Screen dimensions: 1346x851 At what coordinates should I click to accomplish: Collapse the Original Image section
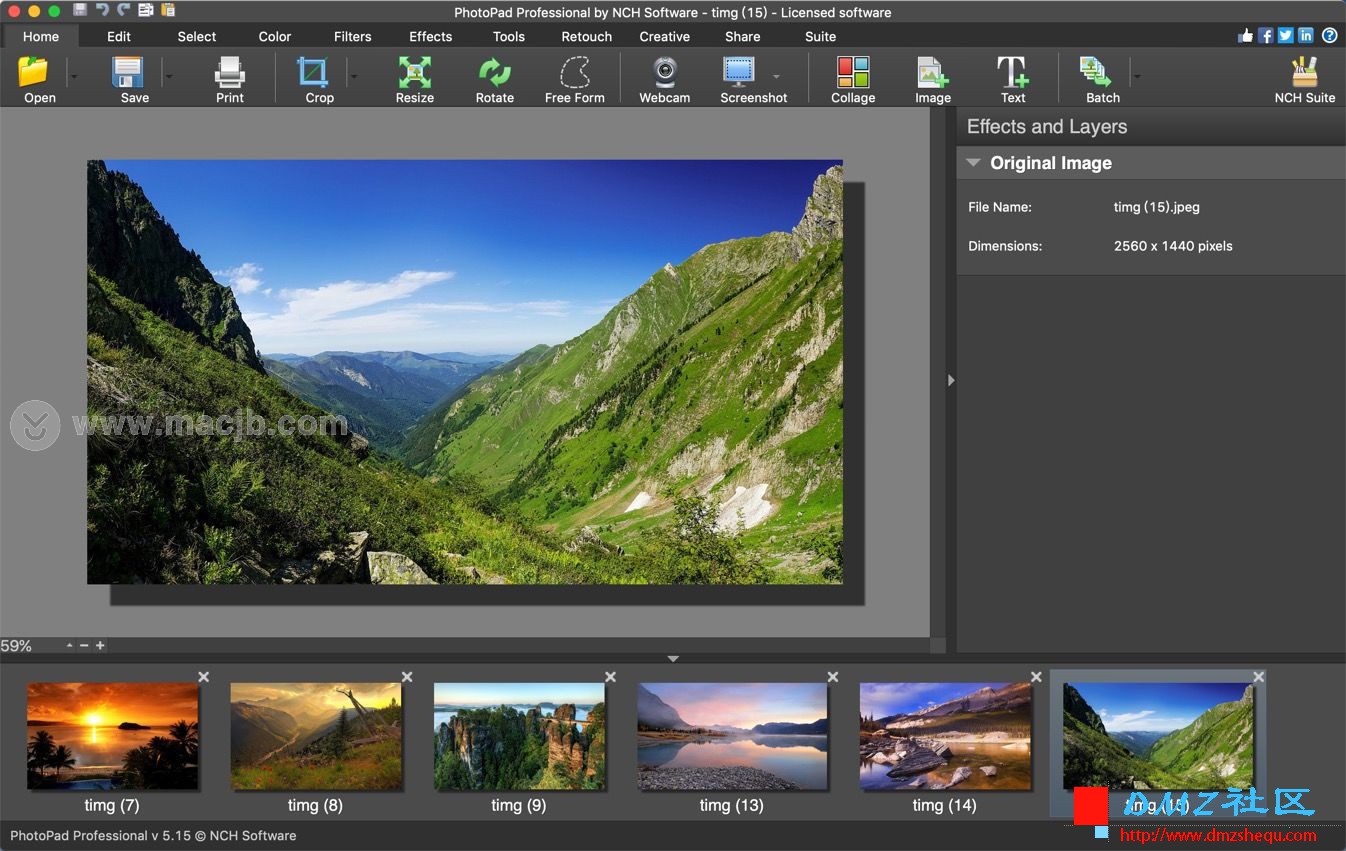[973, 162]
